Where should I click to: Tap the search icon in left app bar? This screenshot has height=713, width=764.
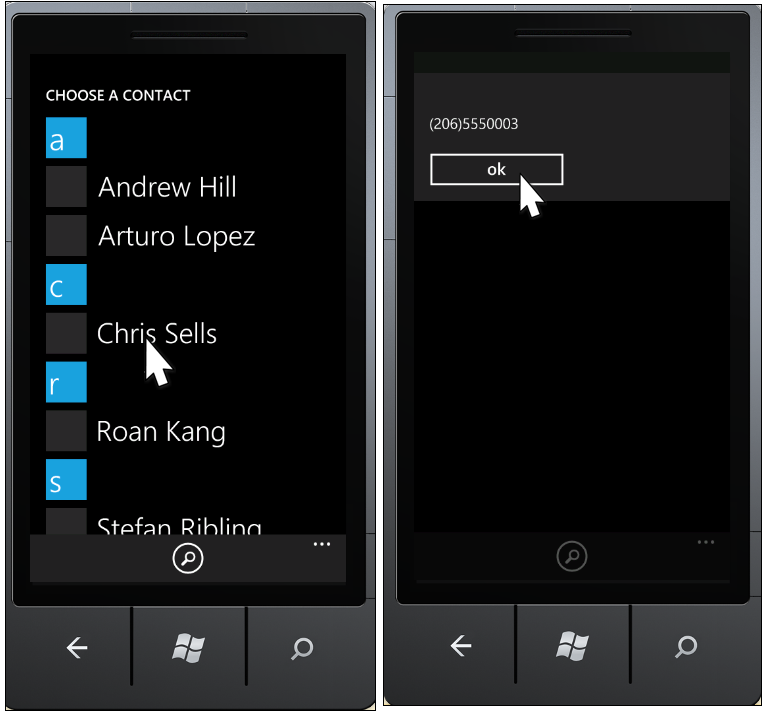pyautogui.click(x=188, y=558)
